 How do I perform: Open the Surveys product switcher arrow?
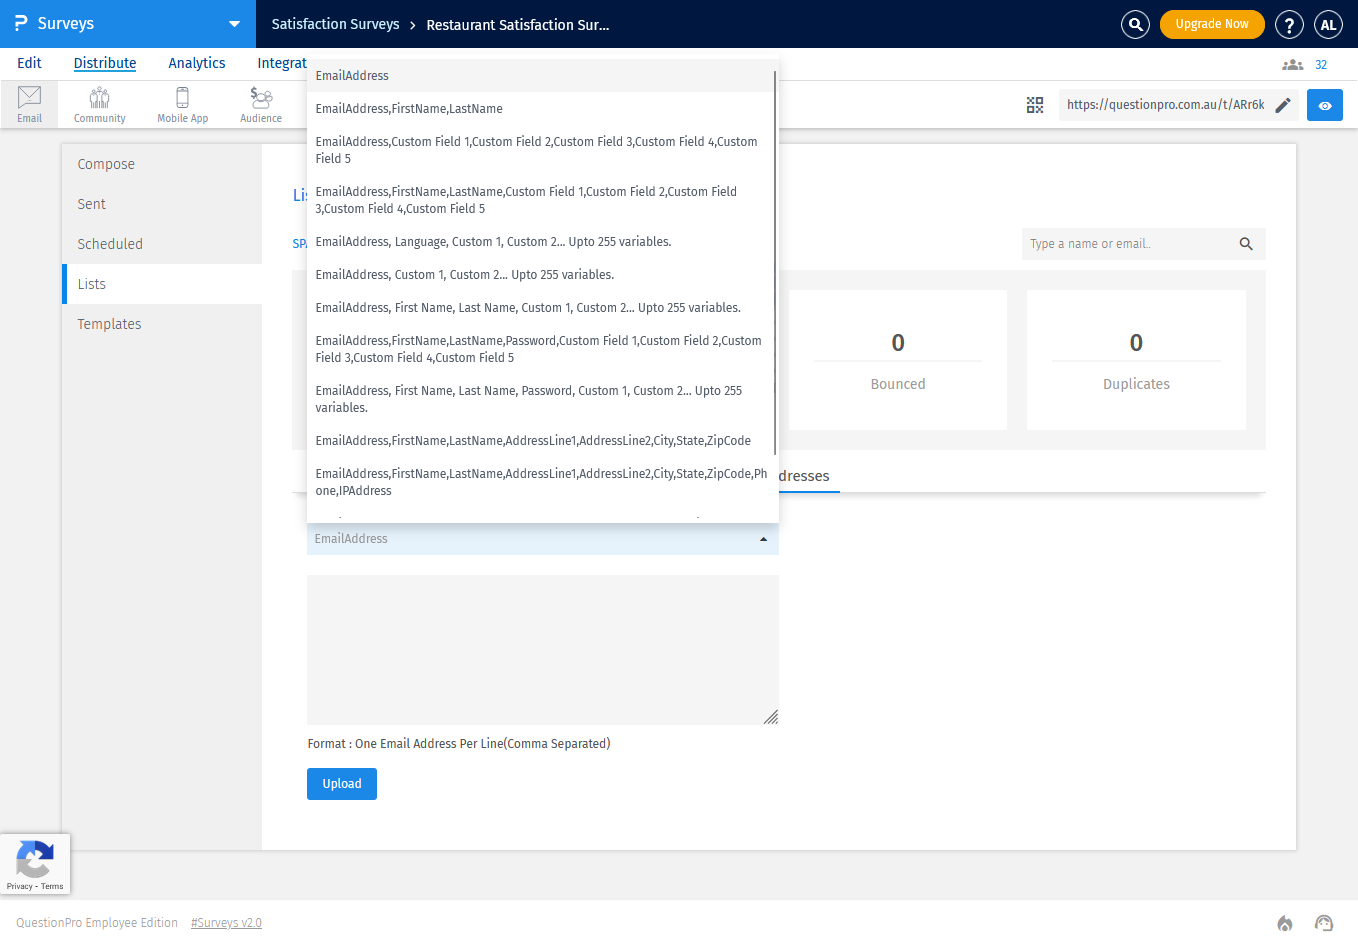pyautogui.click(x=234, y=24)
